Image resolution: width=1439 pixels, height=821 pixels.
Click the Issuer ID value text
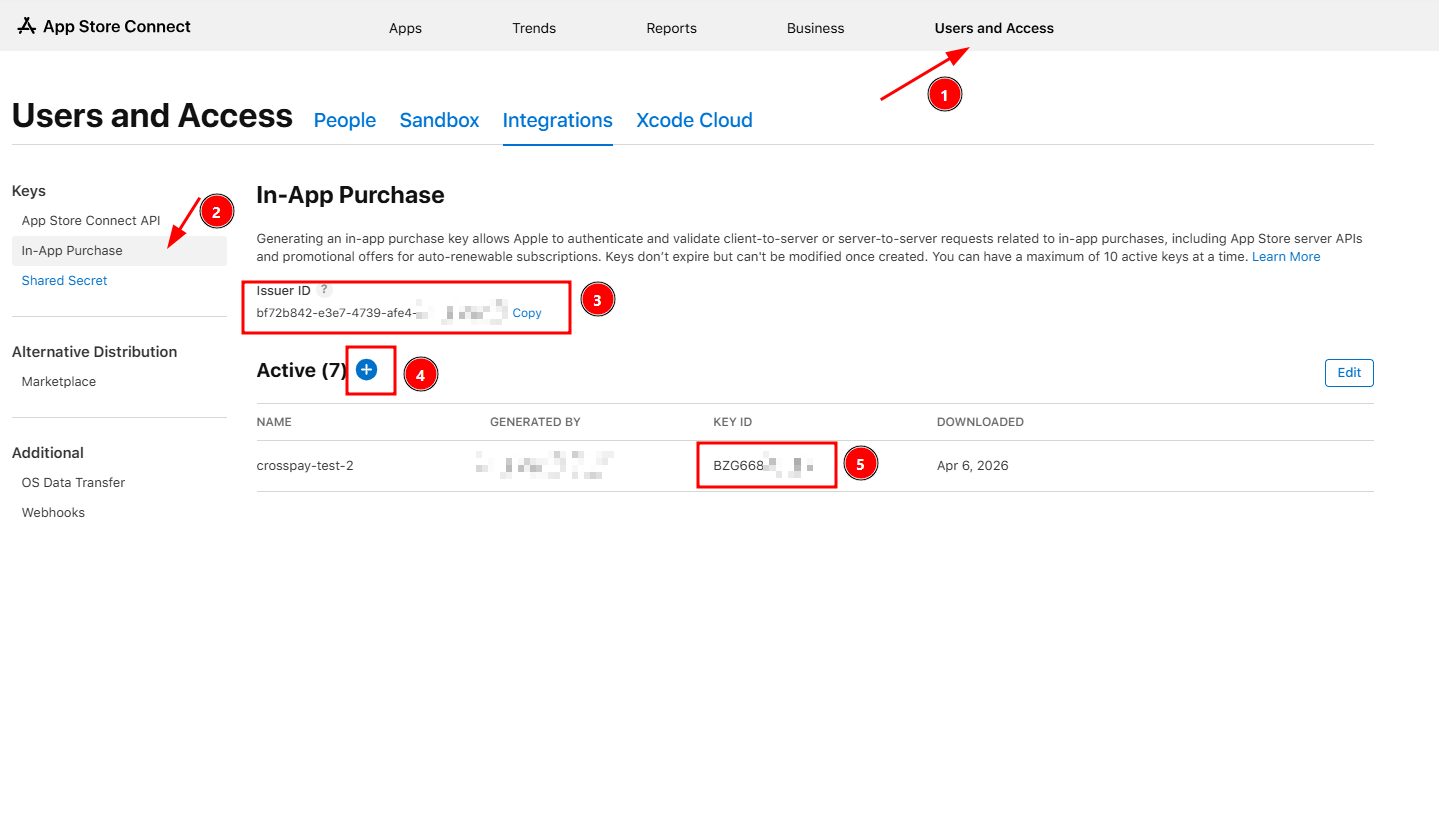382,313
